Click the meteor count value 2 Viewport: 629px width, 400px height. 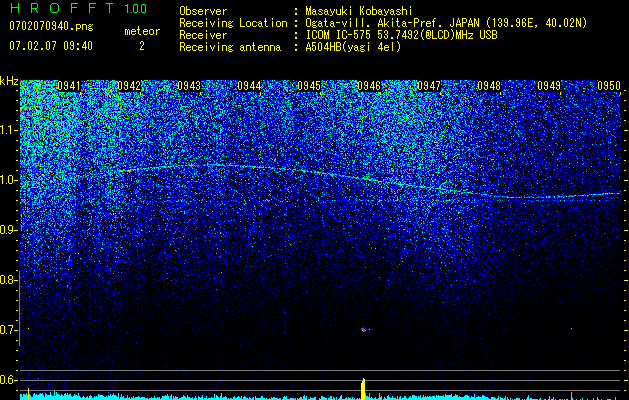tap(142, 46)
